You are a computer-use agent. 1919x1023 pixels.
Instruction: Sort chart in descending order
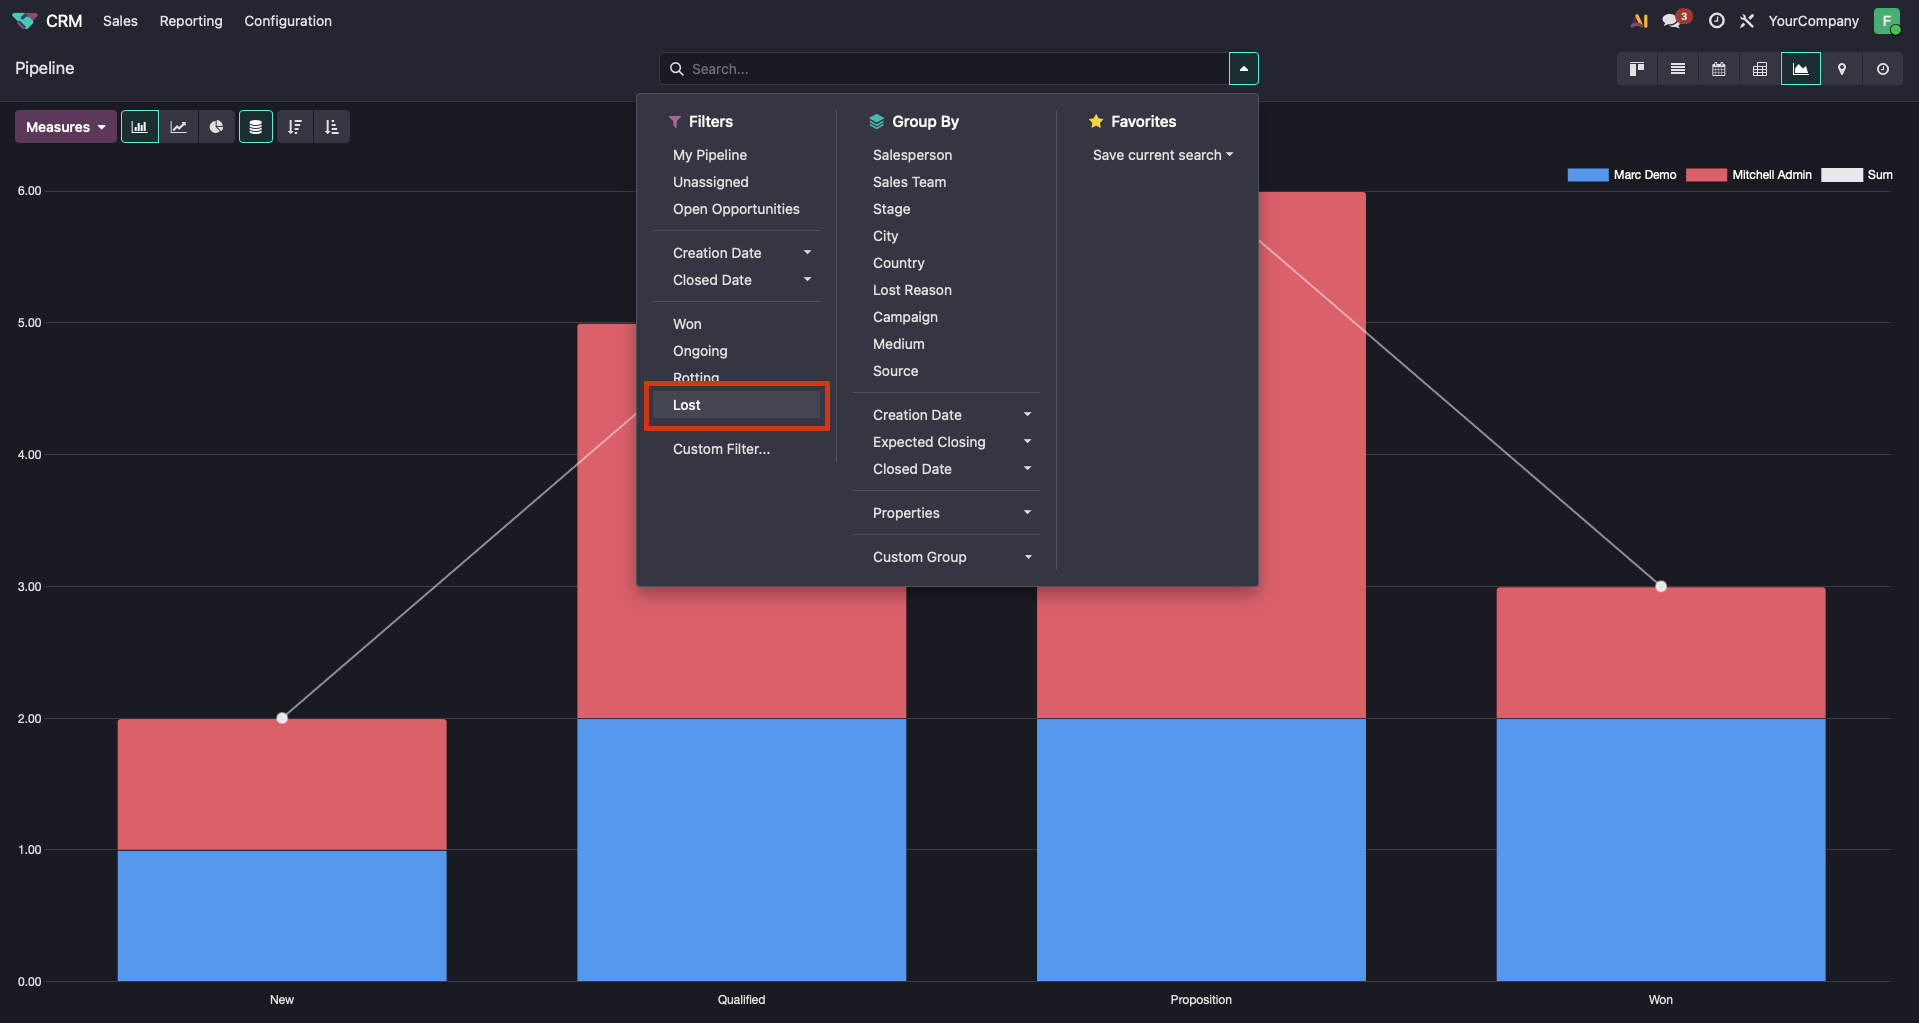(x=294, y=127)
